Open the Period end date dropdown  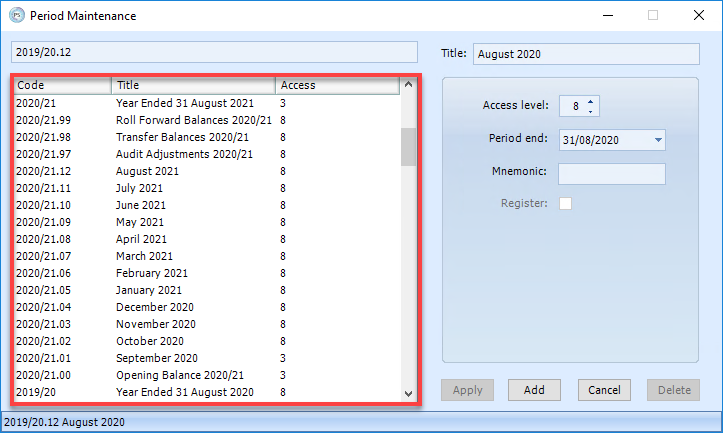click(658, 140)
